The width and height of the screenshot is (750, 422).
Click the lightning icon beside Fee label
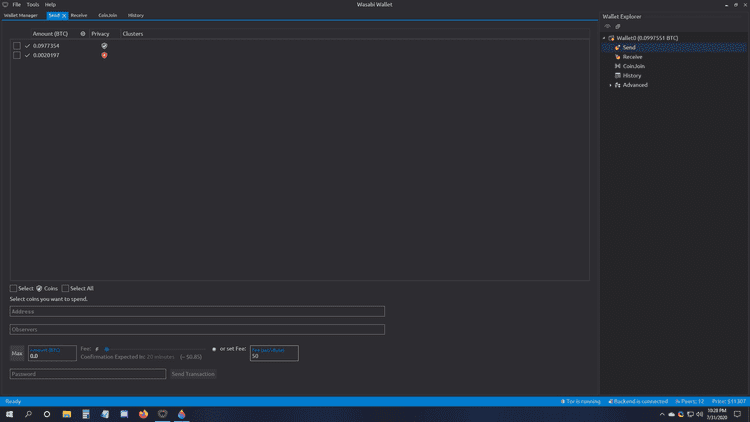point(97,349)
